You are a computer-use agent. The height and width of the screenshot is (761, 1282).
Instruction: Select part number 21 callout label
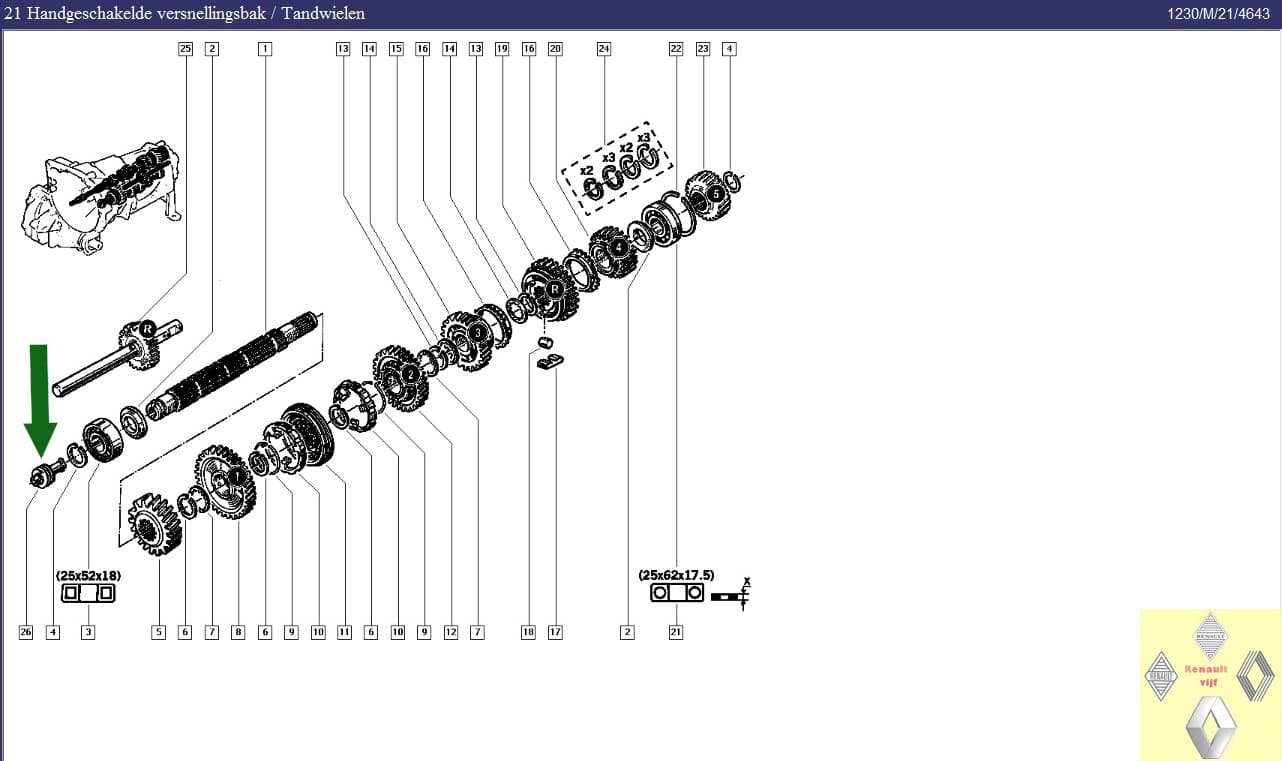(x=676, y=632)
